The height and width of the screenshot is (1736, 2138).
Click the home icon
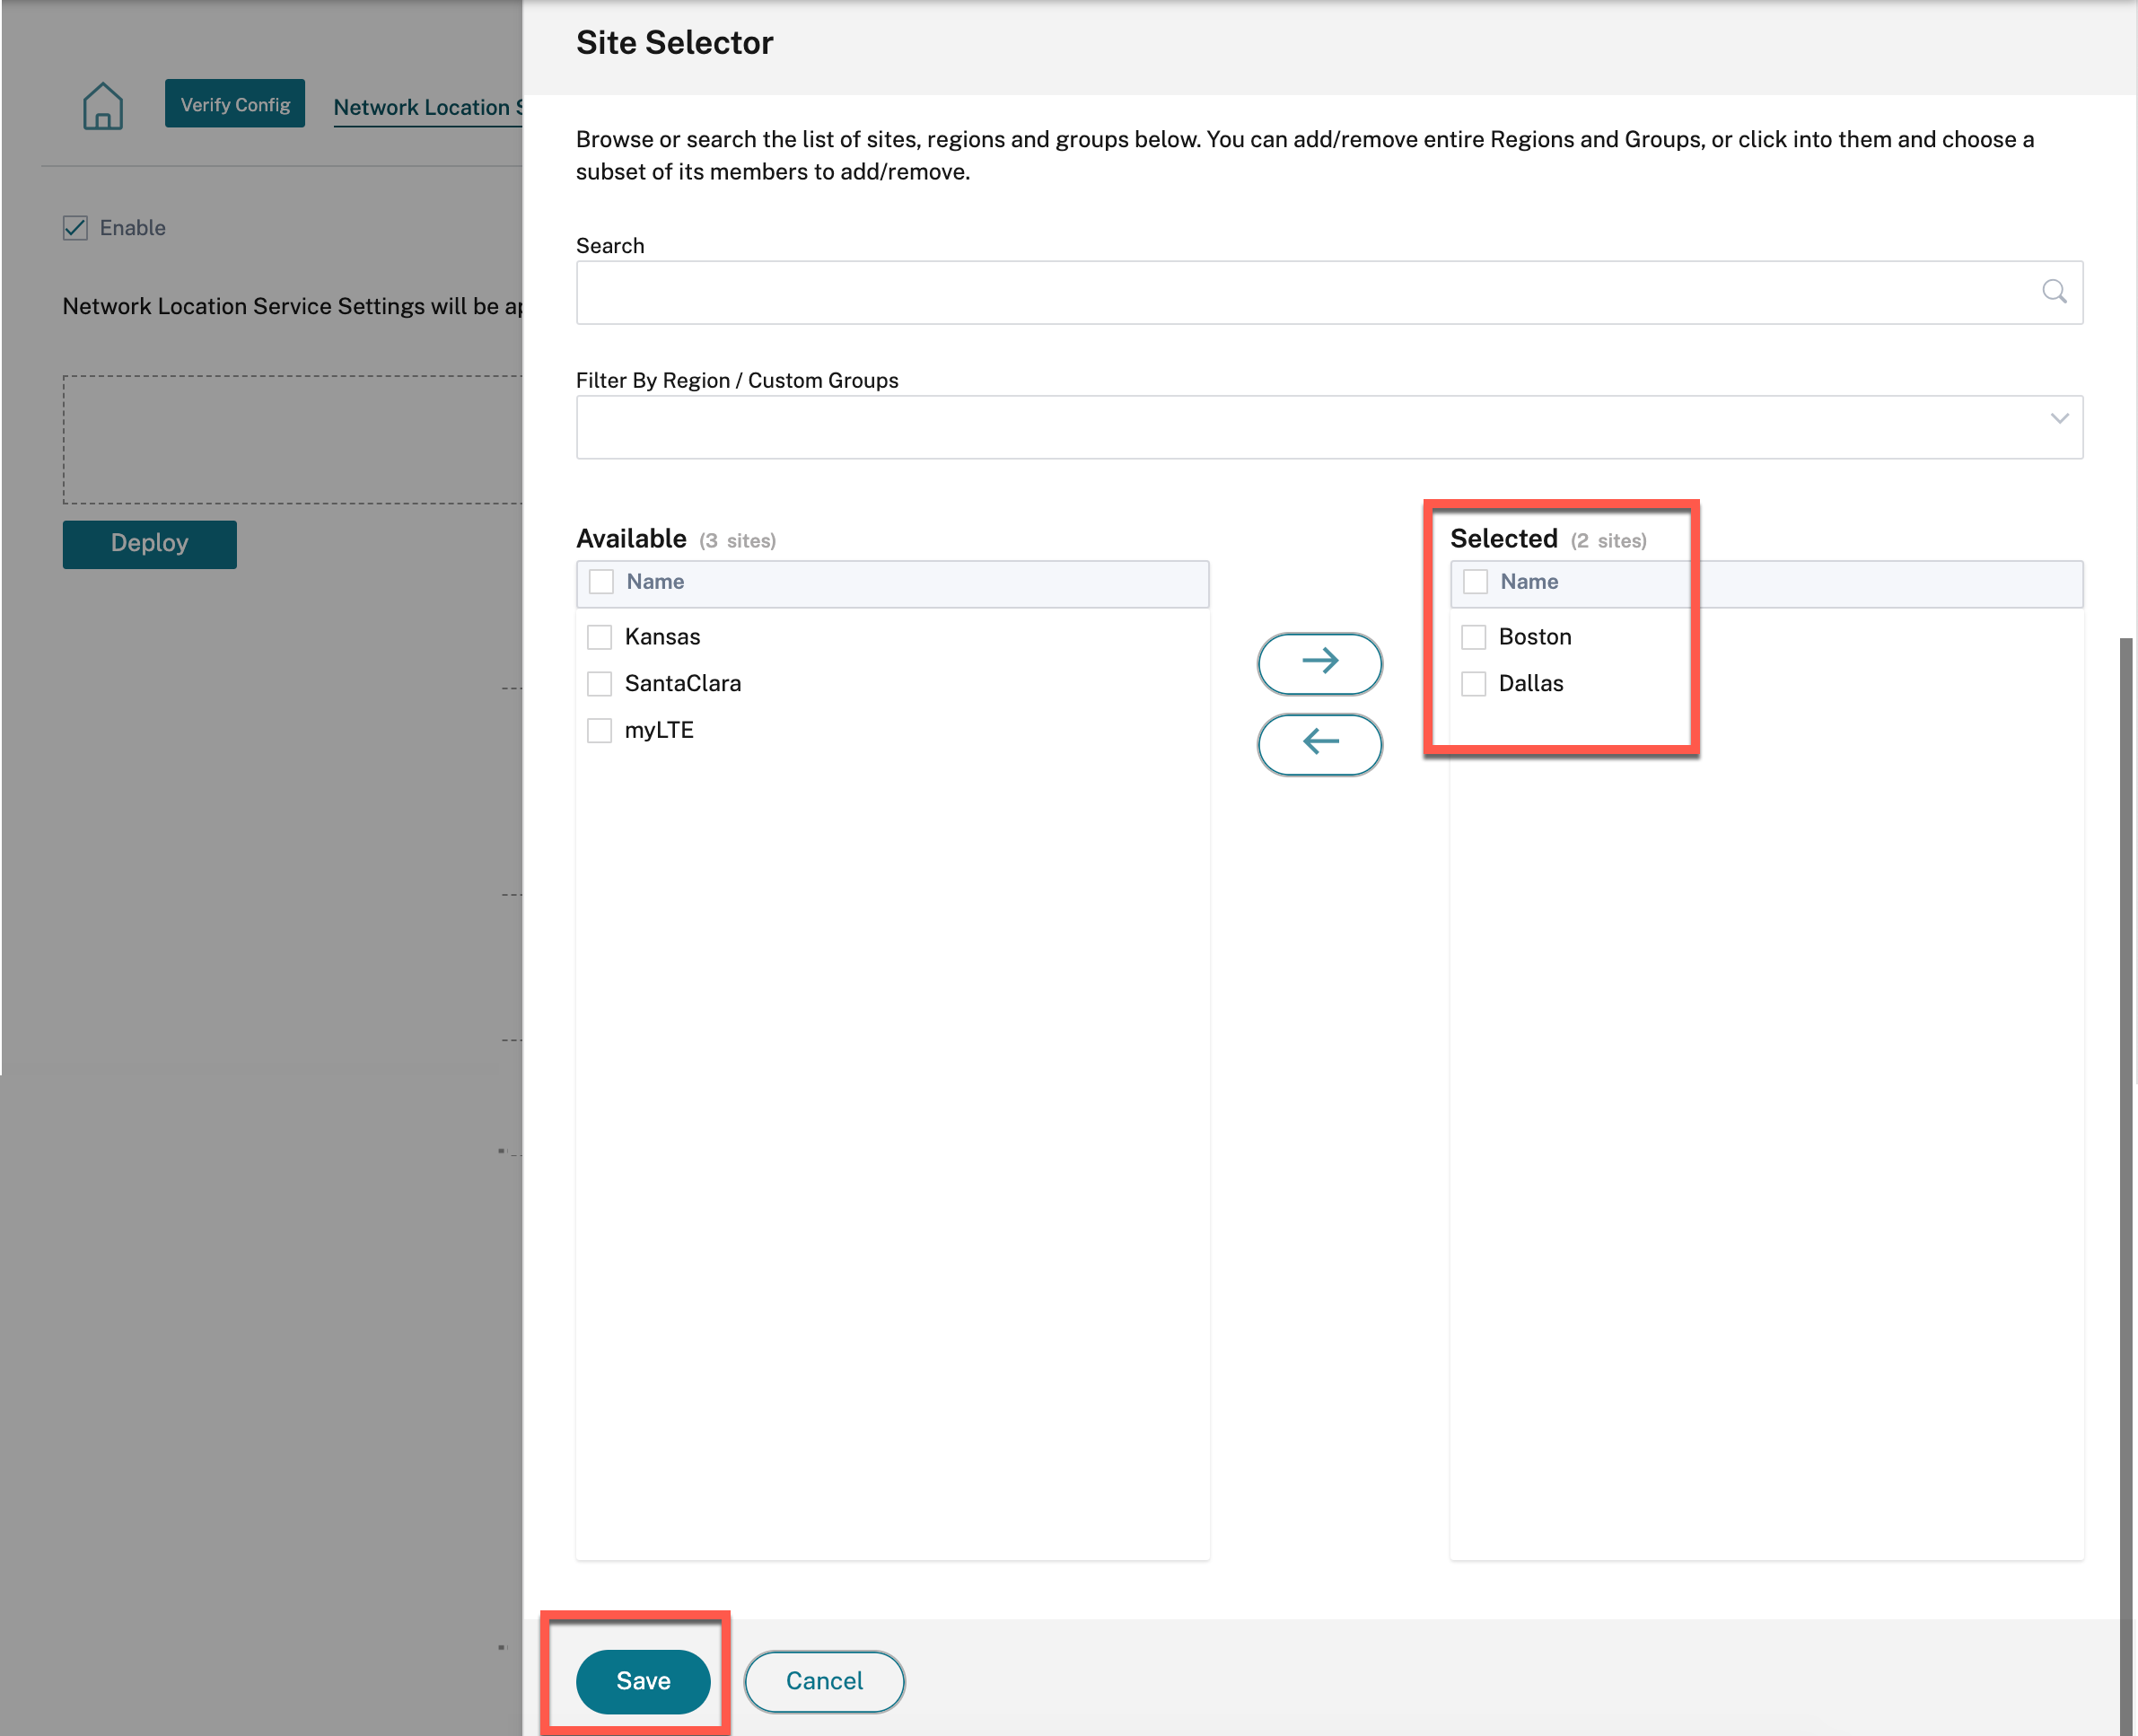pos(102,105)
